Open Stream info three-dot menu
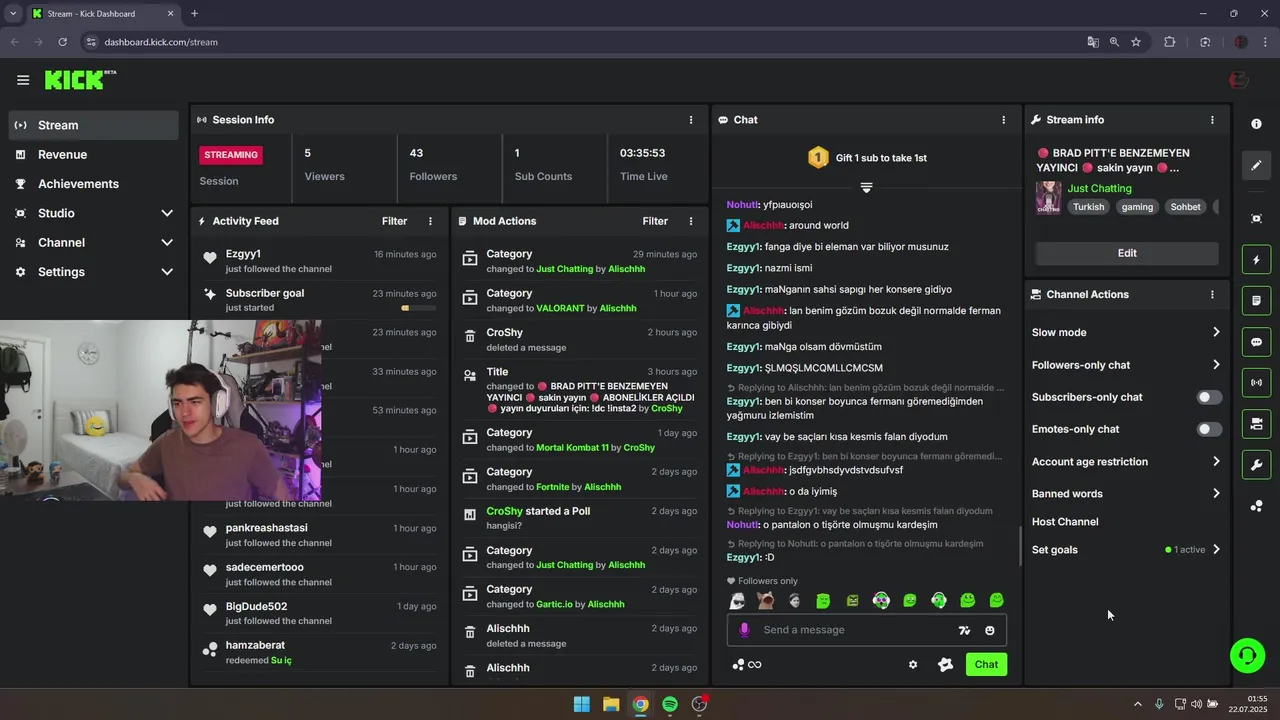Viewport: 1280px width, 720px height. pyautogui.click(x=1212, y=120)
